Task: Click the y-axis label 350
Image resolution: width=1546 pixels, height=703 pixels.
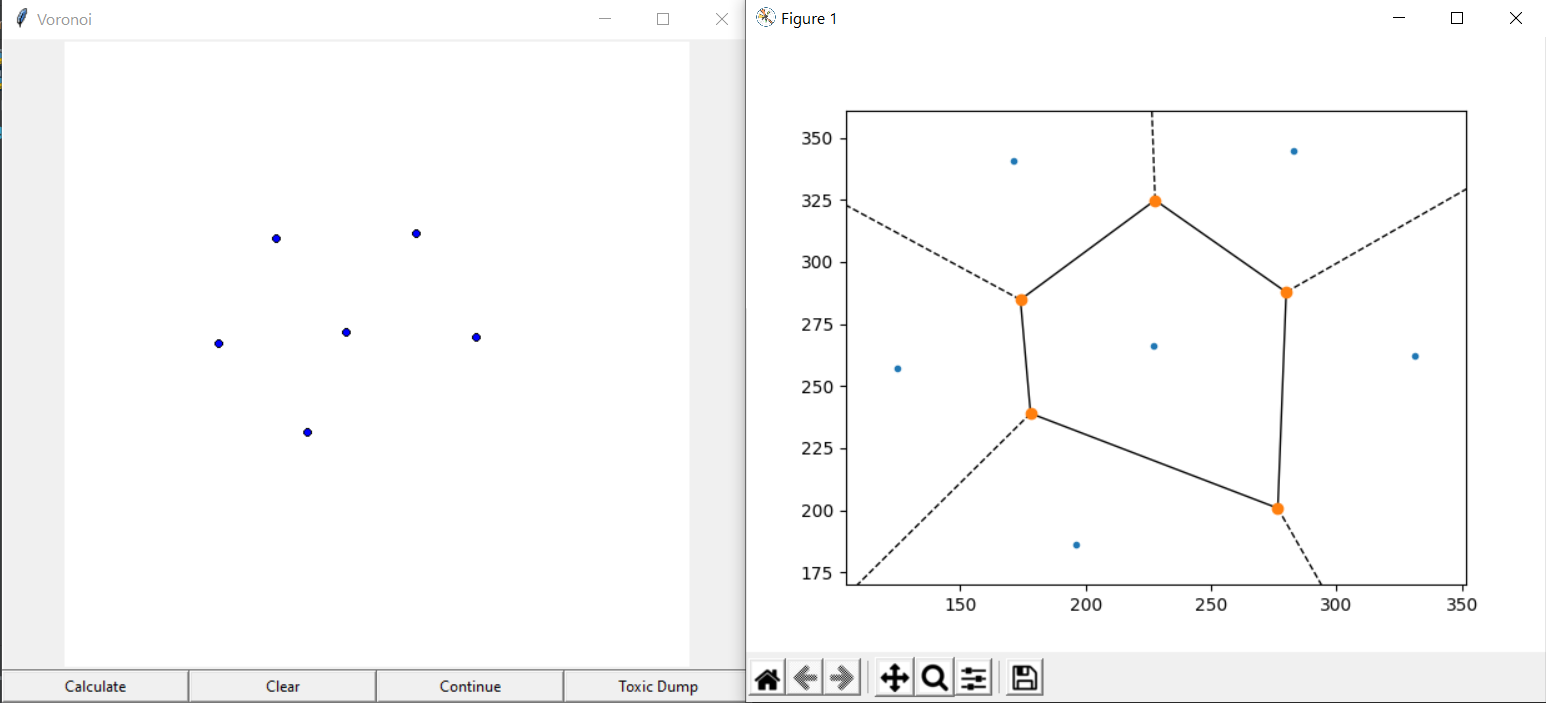Action: (x=817, y=138)
